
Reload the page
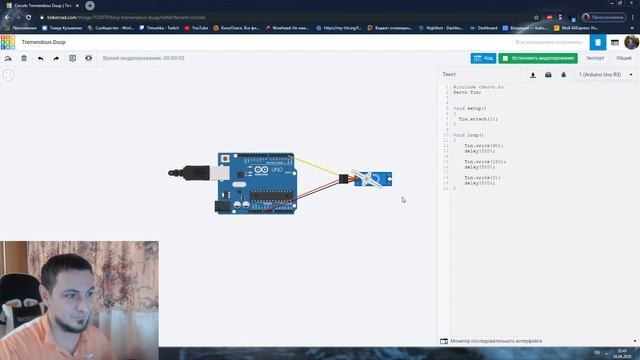(29, 17)
